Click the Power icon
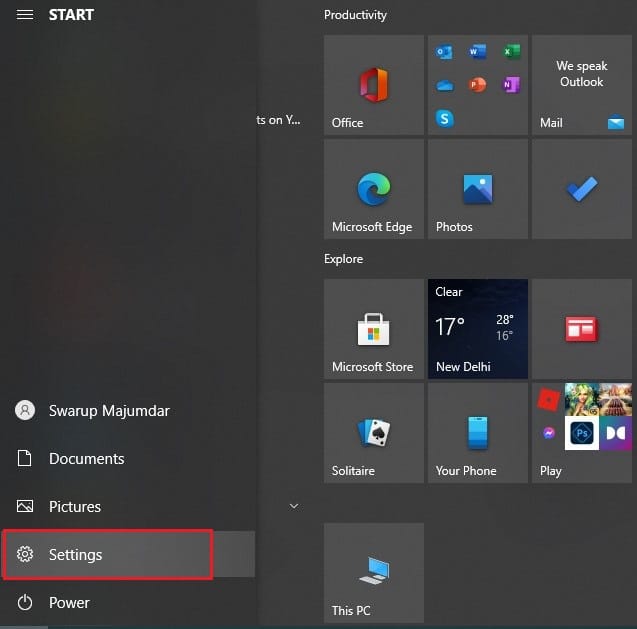637x629 pixels. coord(25,602)
